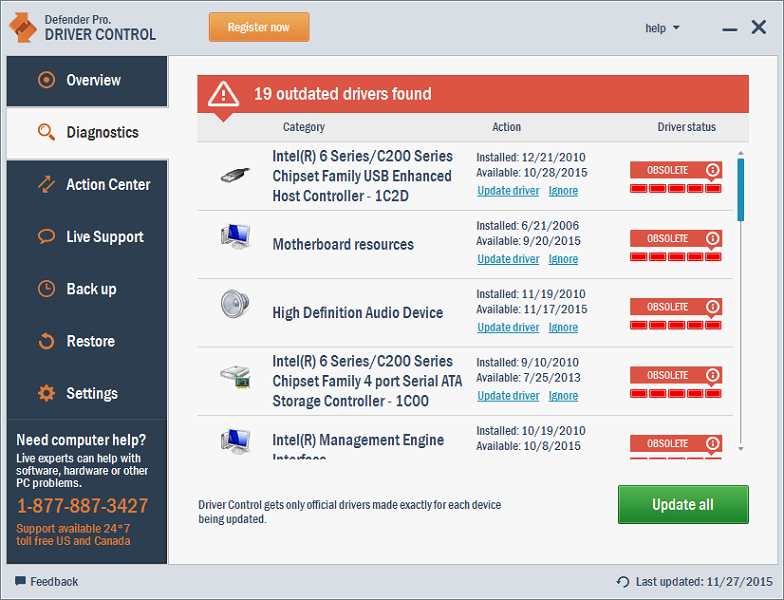Click the refresh icon beside Last updated
The width and height of the screenshot is (784, 600).
point(623,582)
